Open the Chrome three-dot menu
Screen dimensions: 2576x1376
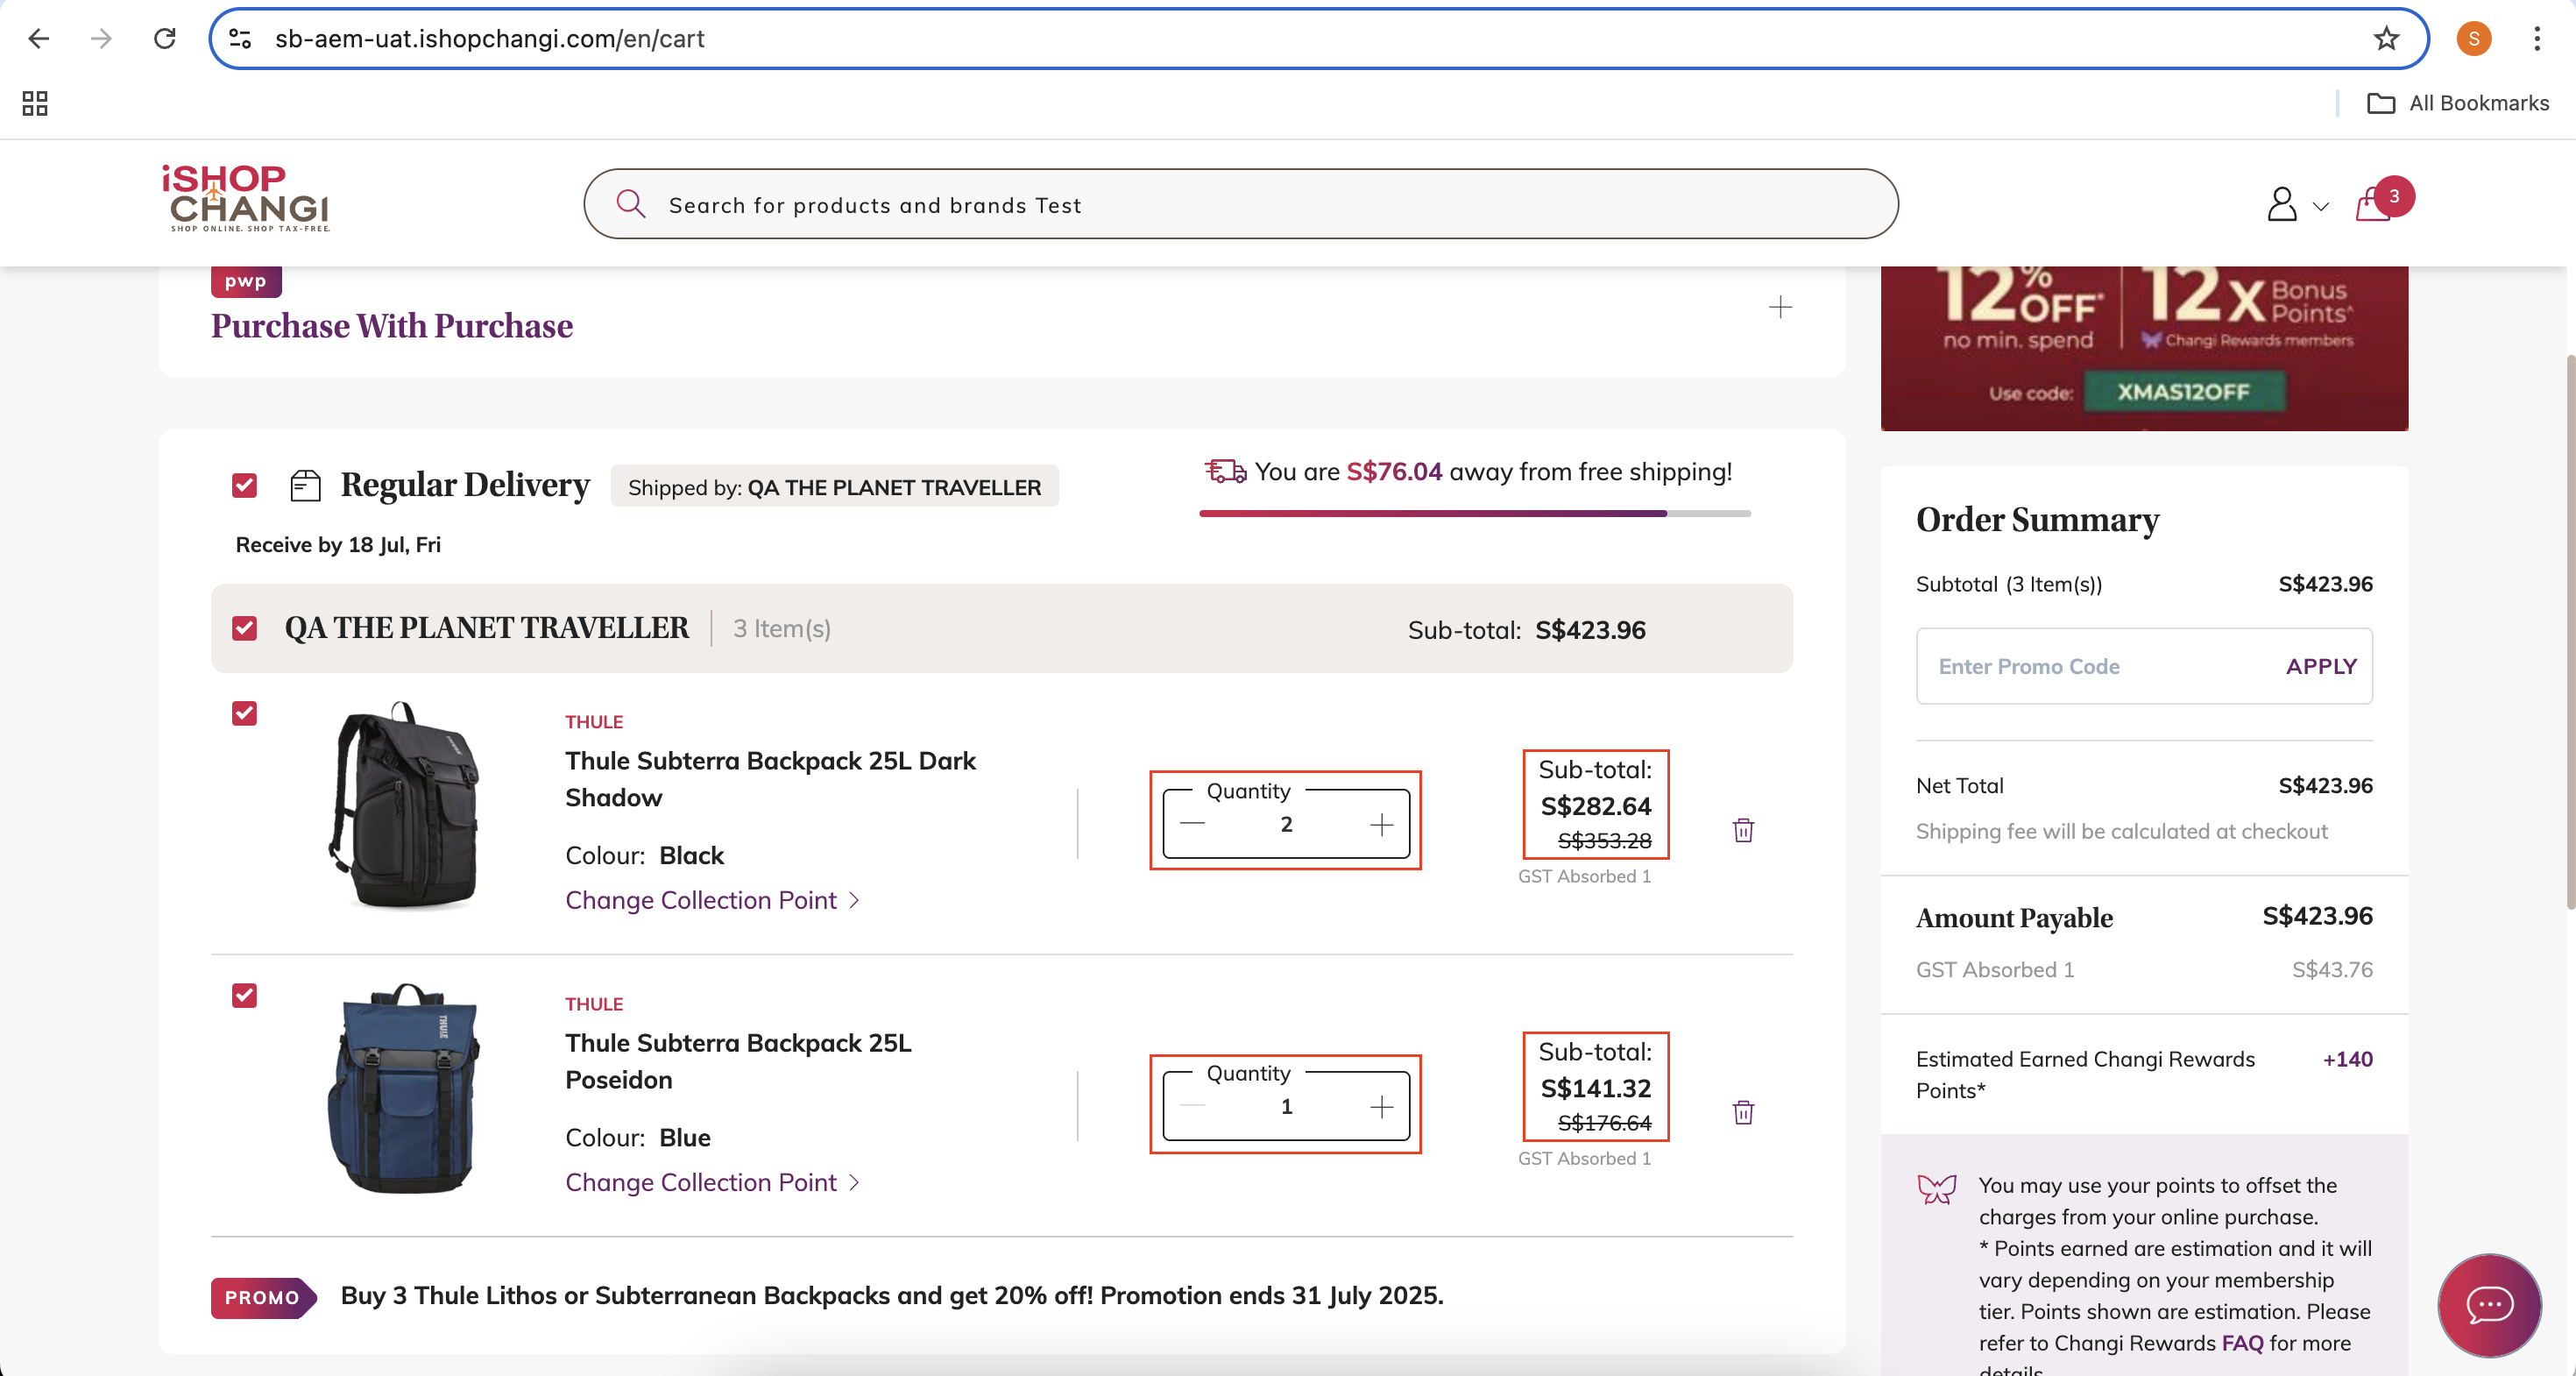(2537, 38)
